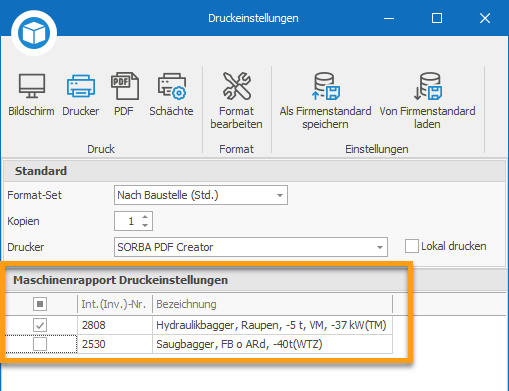Click 'SORBA PDF Creator' printer field text
509x391 pixels.
[165, 247]
